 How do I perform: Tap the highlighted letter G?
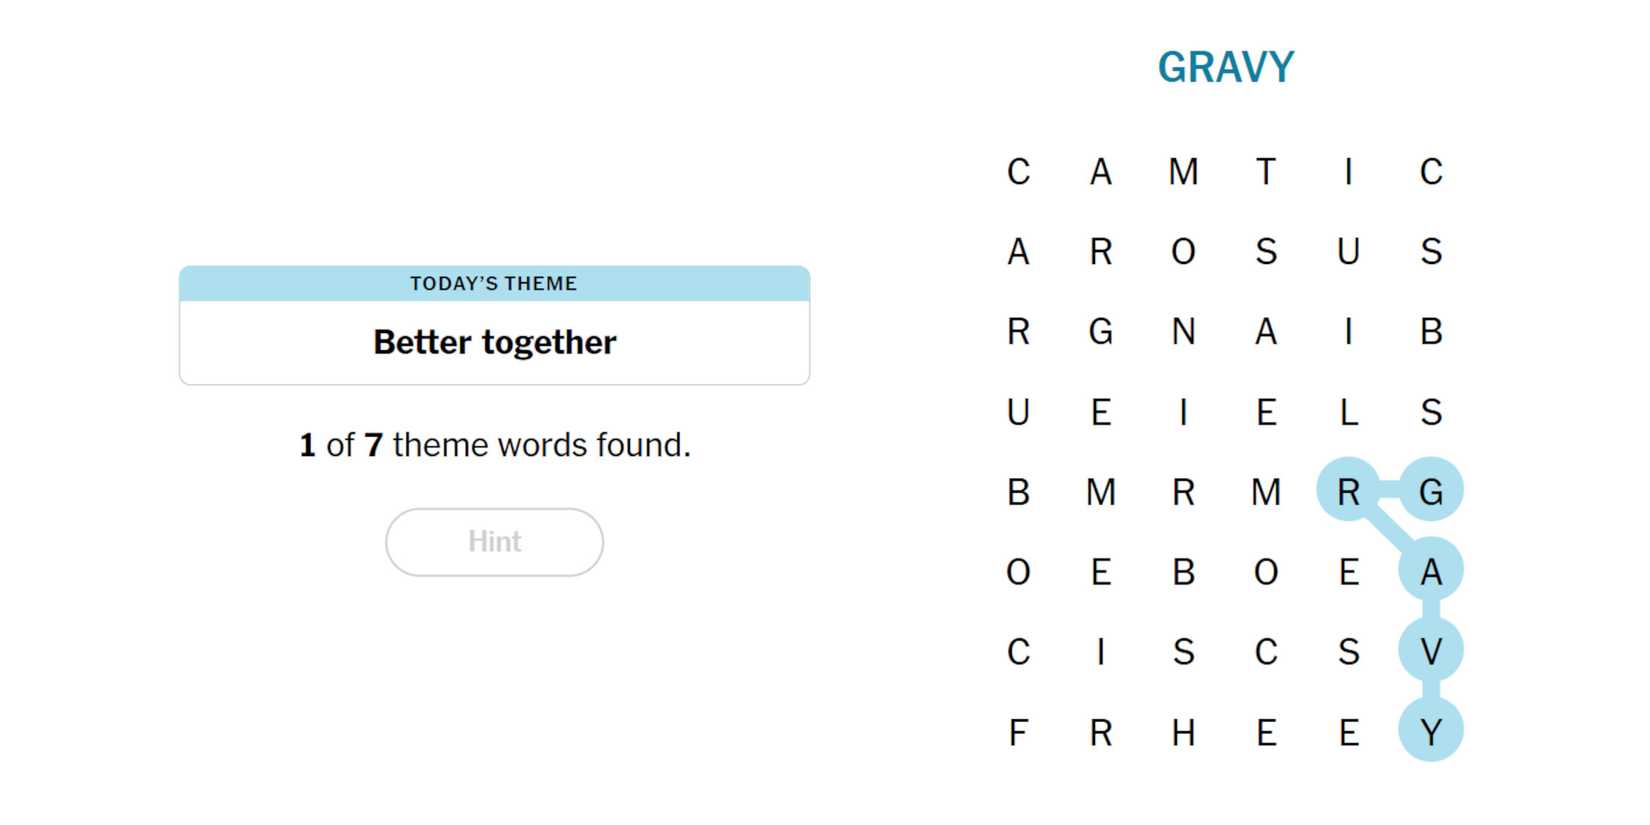[1430, 492]
